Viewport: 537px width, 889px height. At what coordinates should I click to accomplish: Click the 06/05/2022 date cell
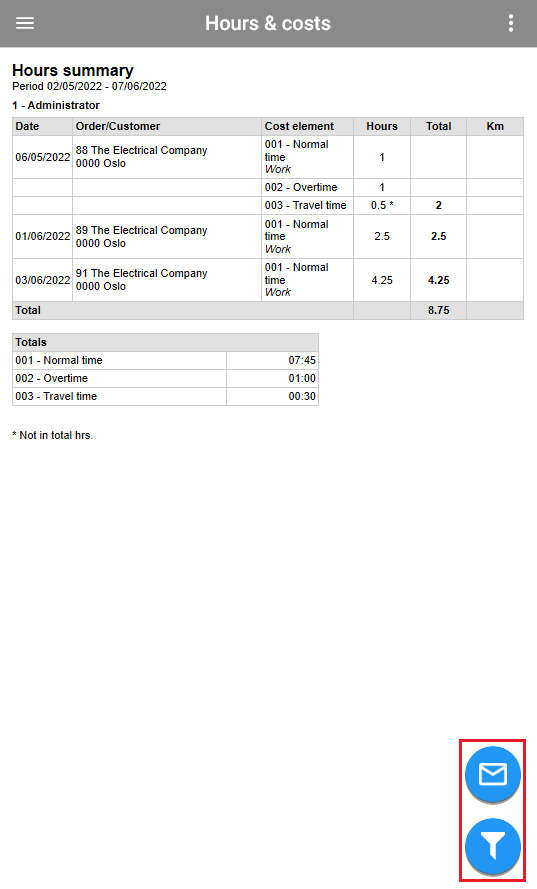pyautogui.click(x=43, y=157)
